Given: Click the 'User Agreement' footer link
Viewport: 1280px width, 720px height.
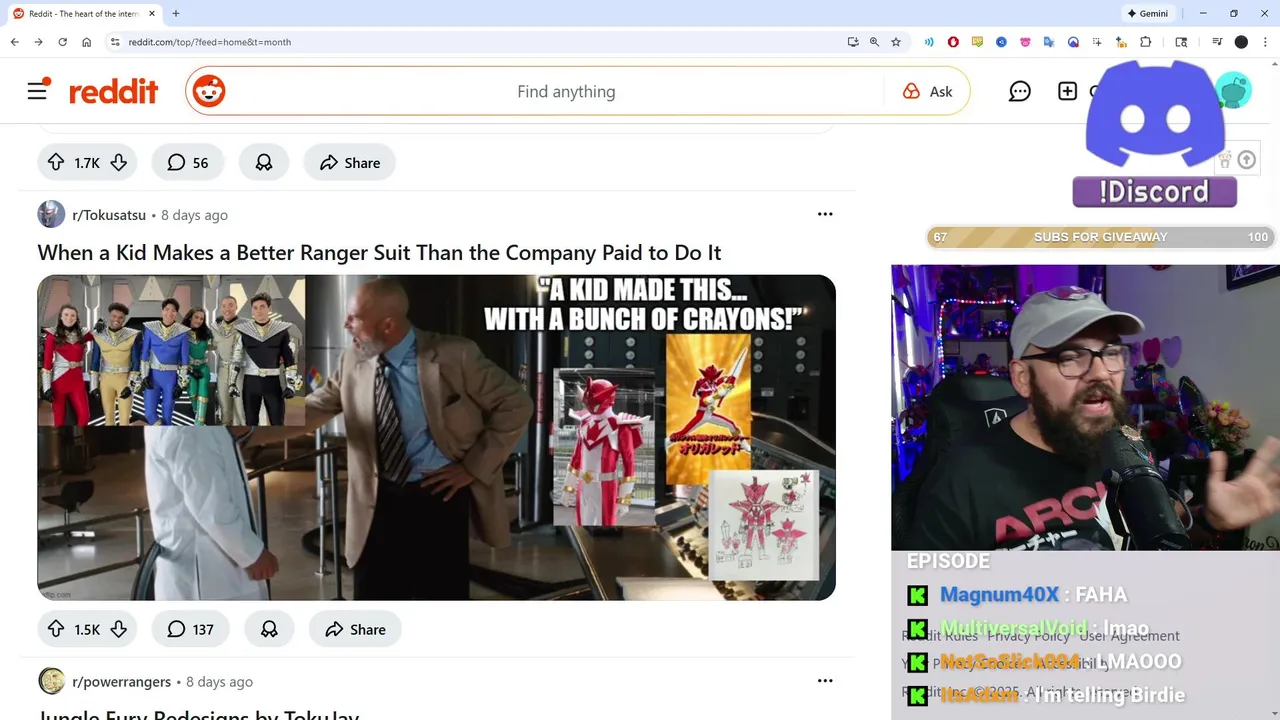Looking at the screenshot, I should coord(1129,635).
